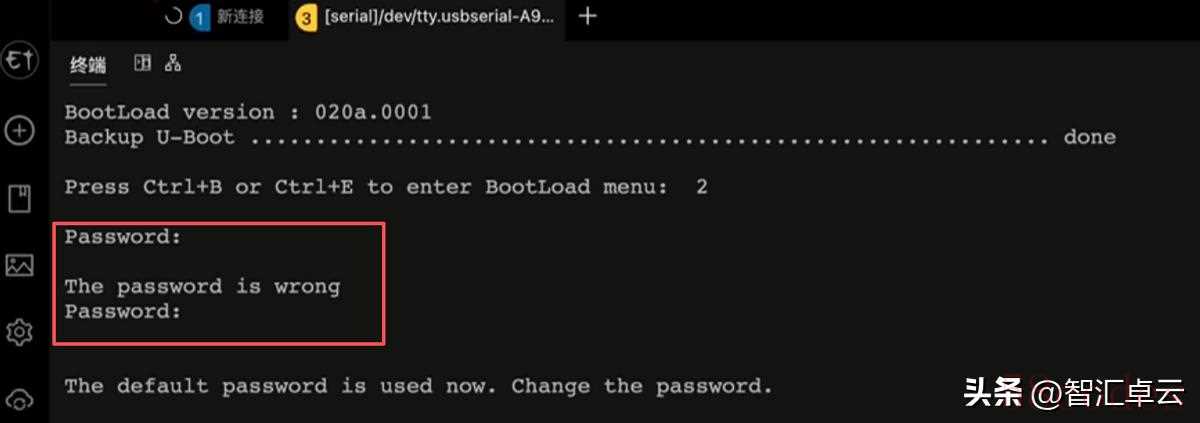Click the blue number 1 tab badge
Image resolution: width=1200 pixels, height=423 pixels.
point(201,17)
